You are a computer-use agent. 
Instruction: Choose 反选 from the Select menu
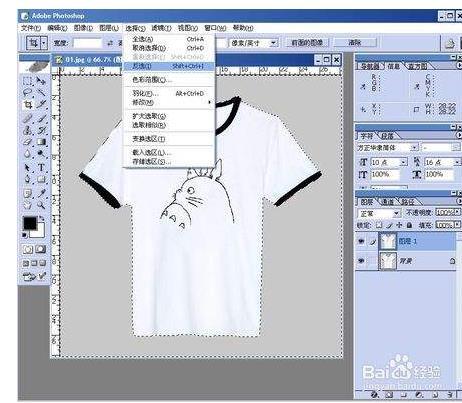pos(168,66)
